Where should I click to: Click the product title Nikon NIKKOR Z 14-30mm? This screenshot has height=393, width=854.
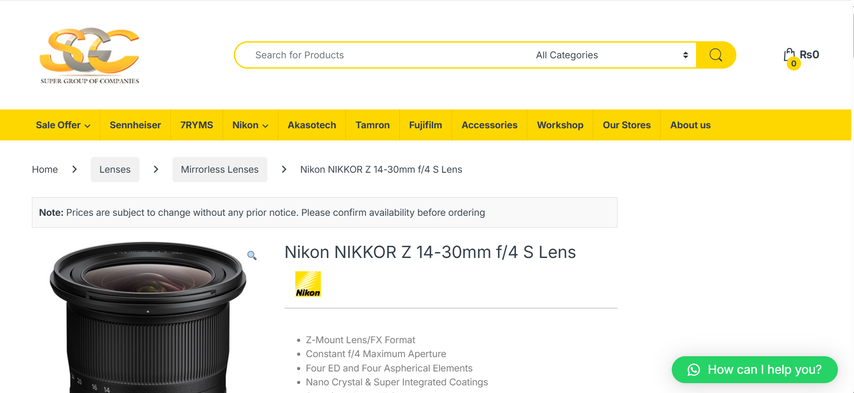click(x=430, y=252)
